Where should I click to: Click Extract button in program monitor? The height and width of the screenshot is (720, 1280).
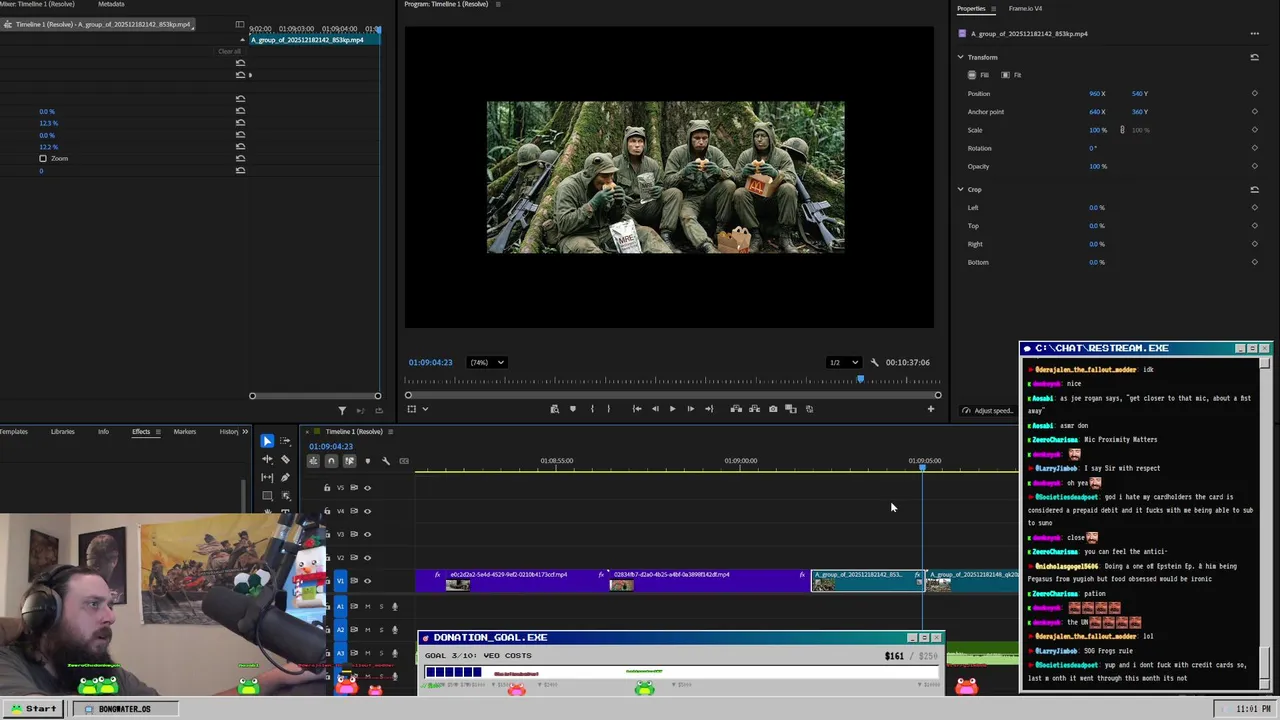point(754,409)
